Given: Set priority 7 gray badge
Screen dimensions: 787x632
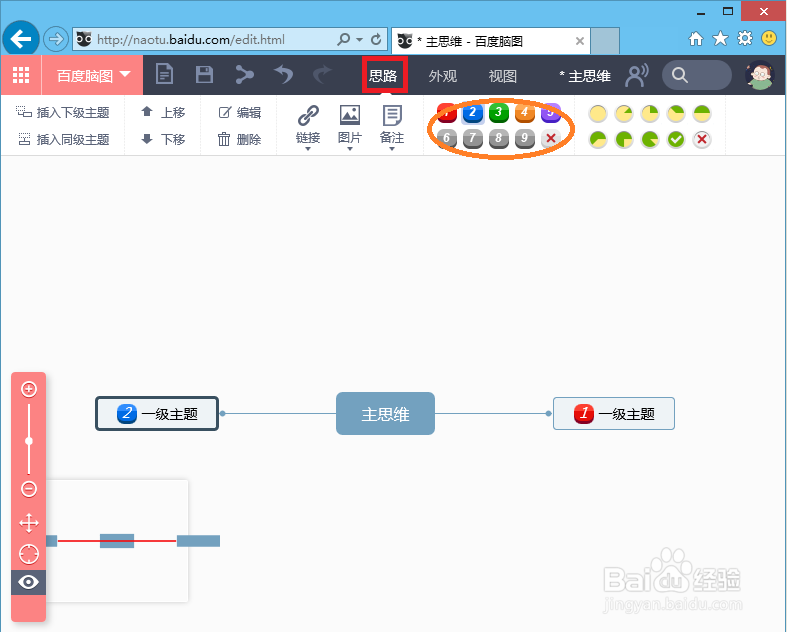Looking at the screenshot, I should (472, 139).
